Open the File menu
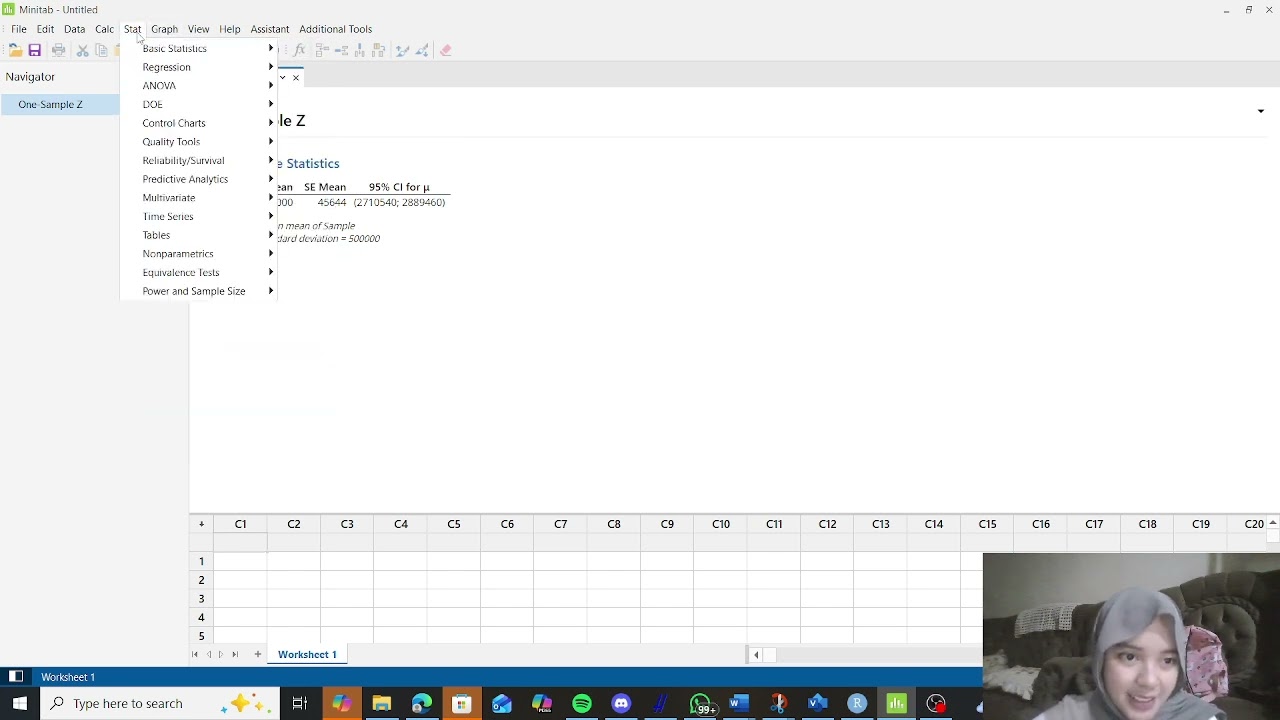 pyautogui.click(x=19, y=29)
